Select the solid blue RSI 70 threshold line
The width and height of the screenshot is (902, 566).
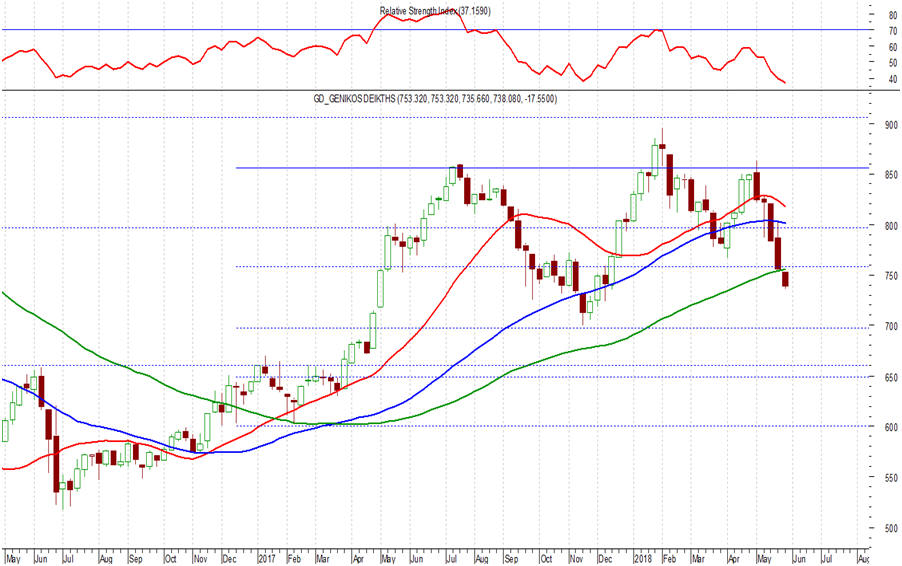(x=435, y=29)
